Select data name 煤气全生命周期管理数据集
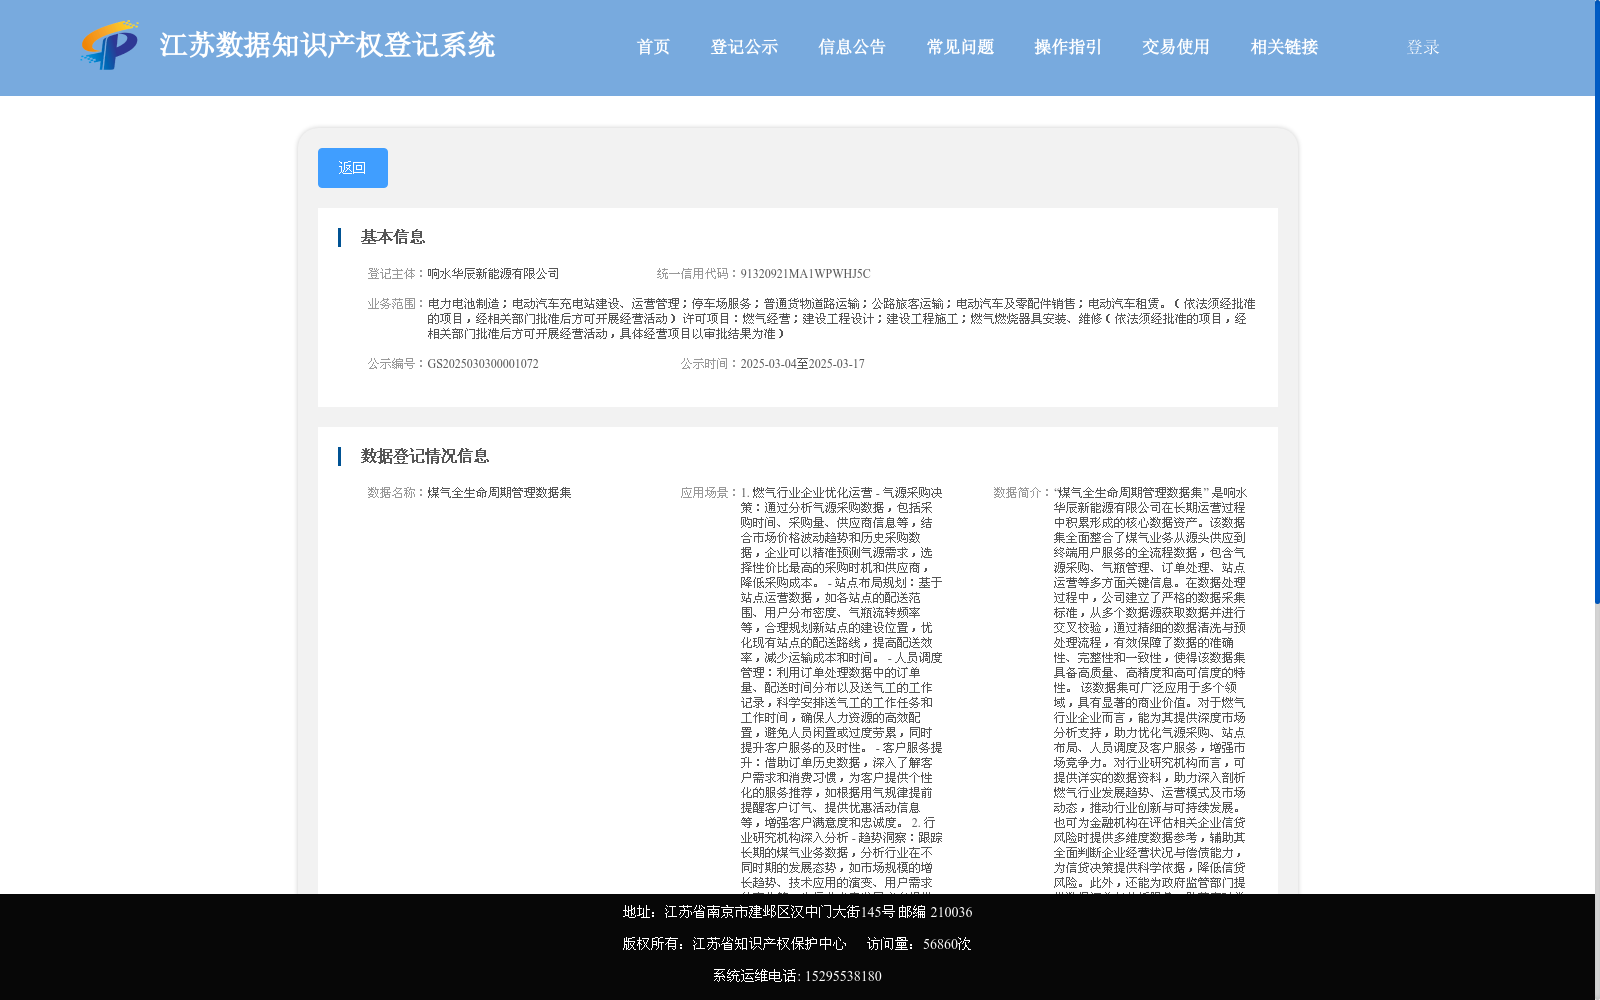The image size is (1600, 1000). click(499, 493)
